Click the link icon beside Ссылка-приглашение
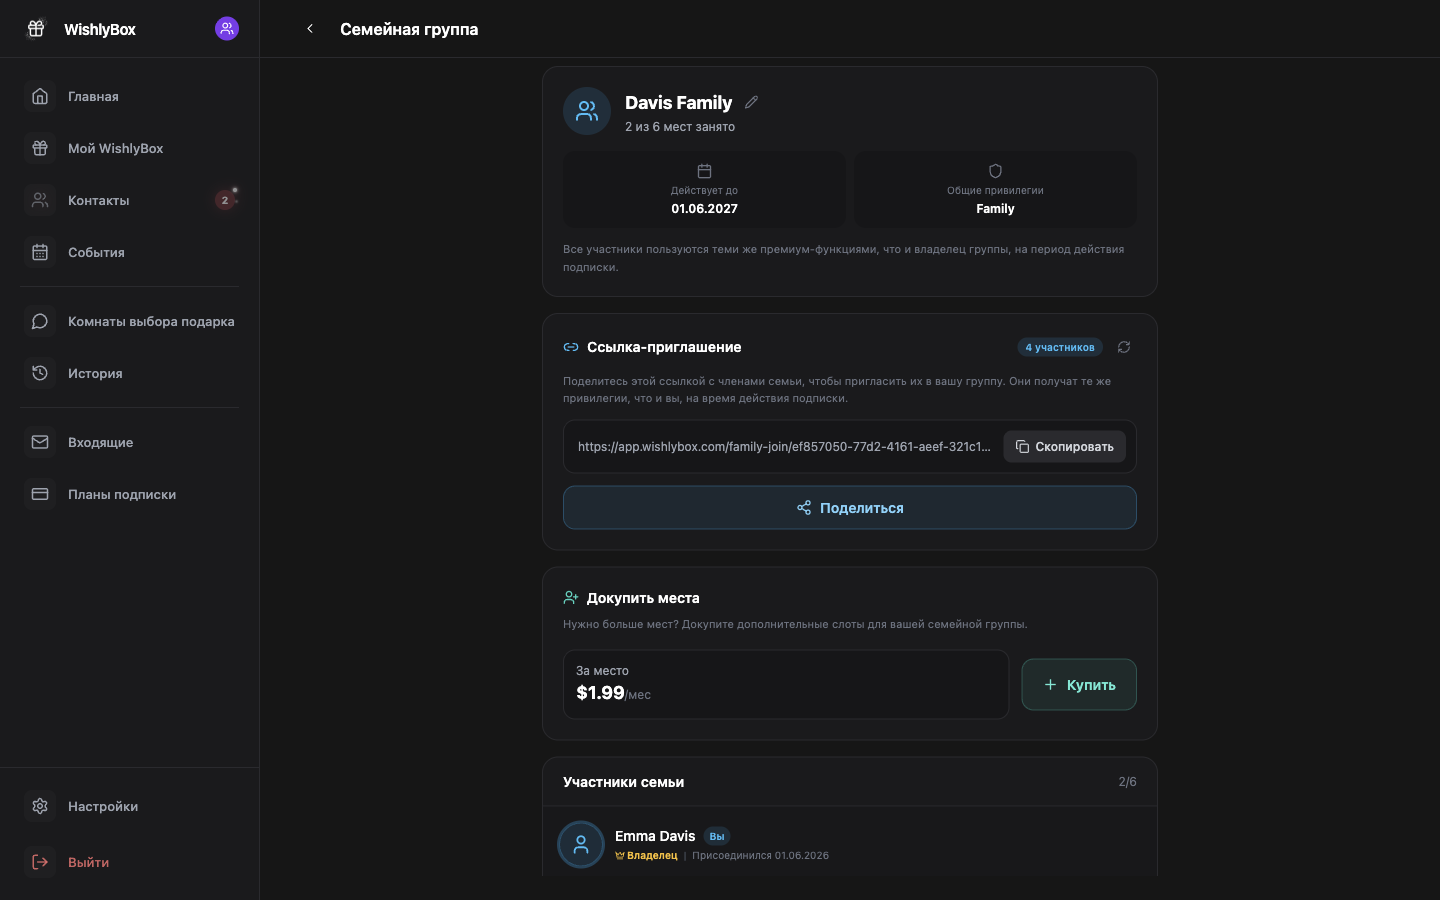The image size is (1440, 900). 571,347
